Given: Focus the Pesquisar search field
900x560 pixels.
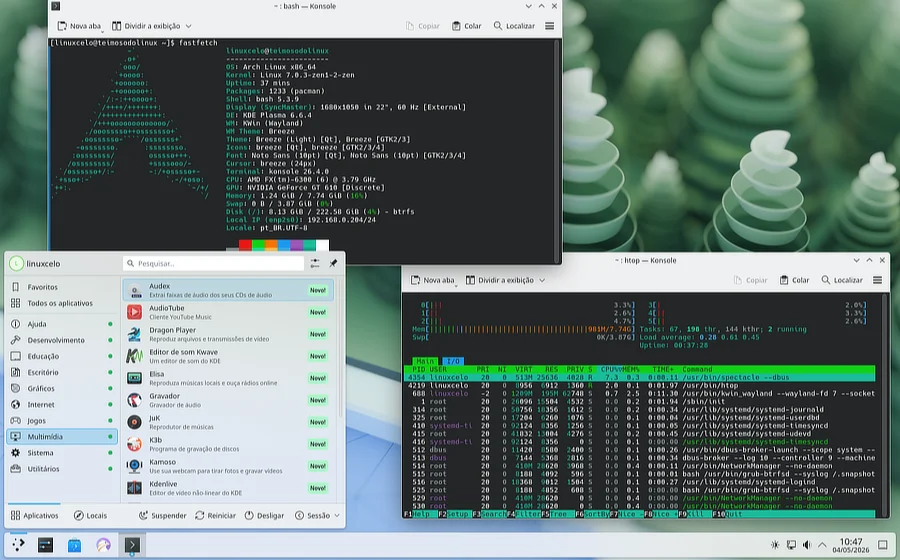Looking at the screenshot, I should (x=213, y=263).
